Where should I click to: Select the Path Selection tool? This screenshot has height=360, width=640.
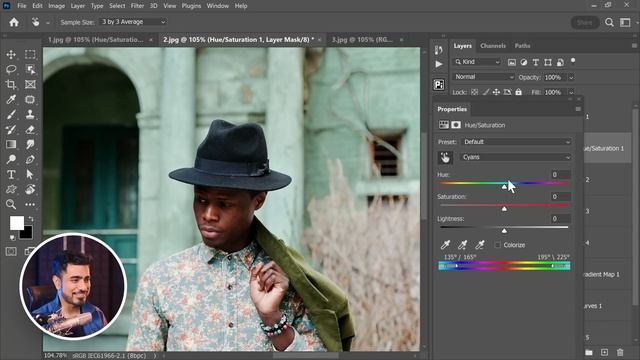(x=30, y=175)
